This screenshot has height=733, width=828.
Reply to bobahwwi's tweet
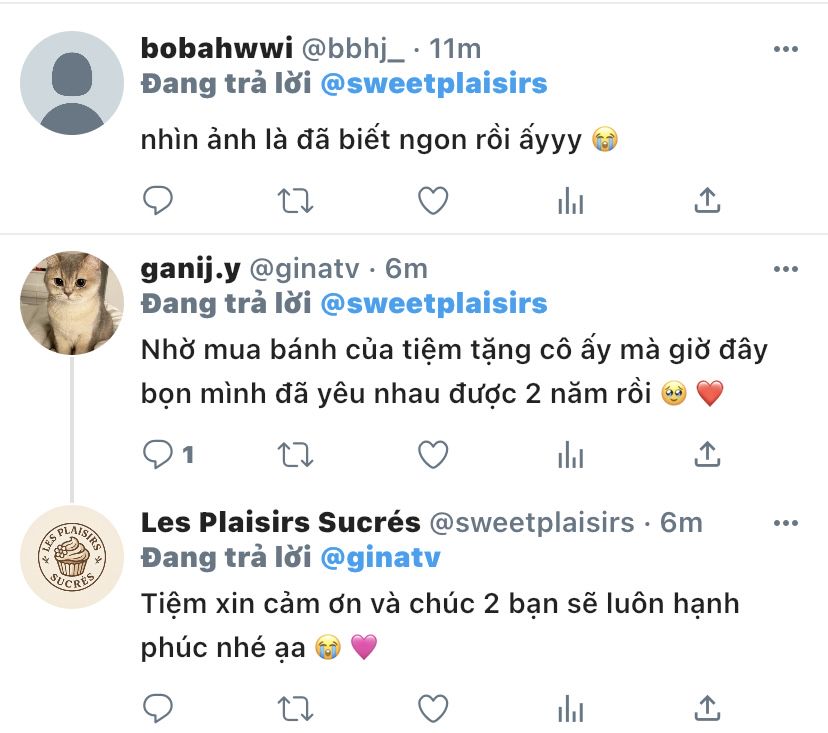tap(158, 201)
